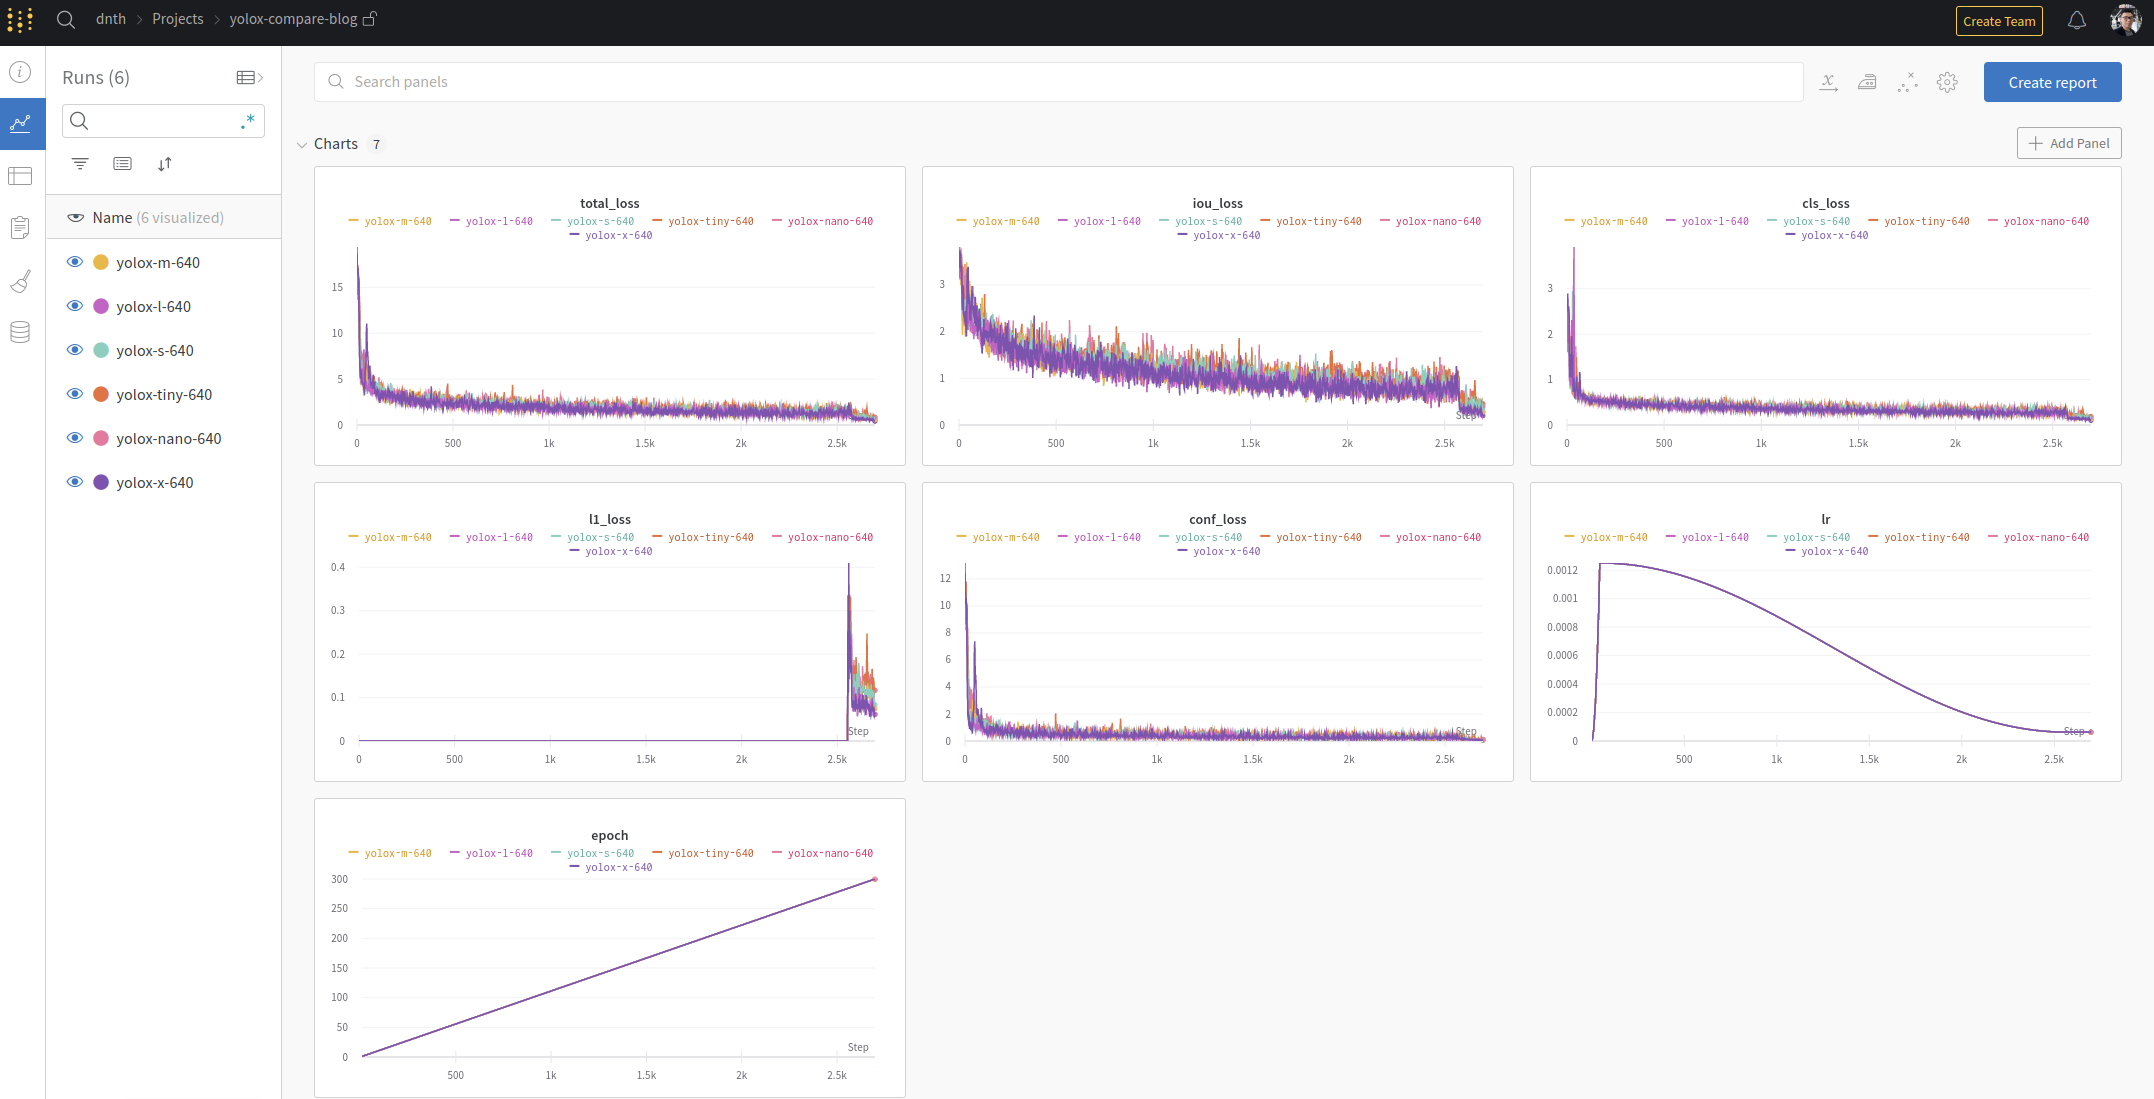Hide the yolox-s-640 run
This screenshot has height=1099, width=2154.
[x=75, y=350]
